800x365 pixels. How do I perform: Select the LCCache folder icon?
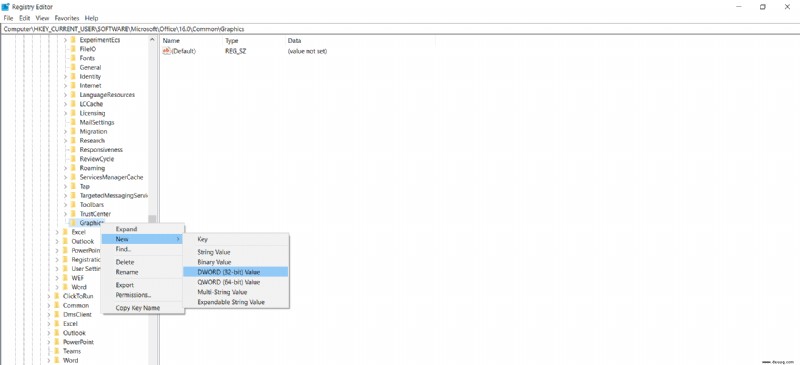[73, 104]
